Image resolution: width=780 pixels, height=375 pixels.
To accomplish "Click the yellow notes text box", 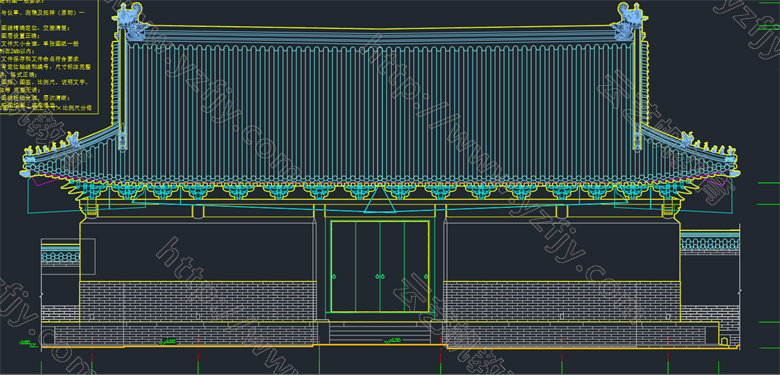I will coord(49,57).
